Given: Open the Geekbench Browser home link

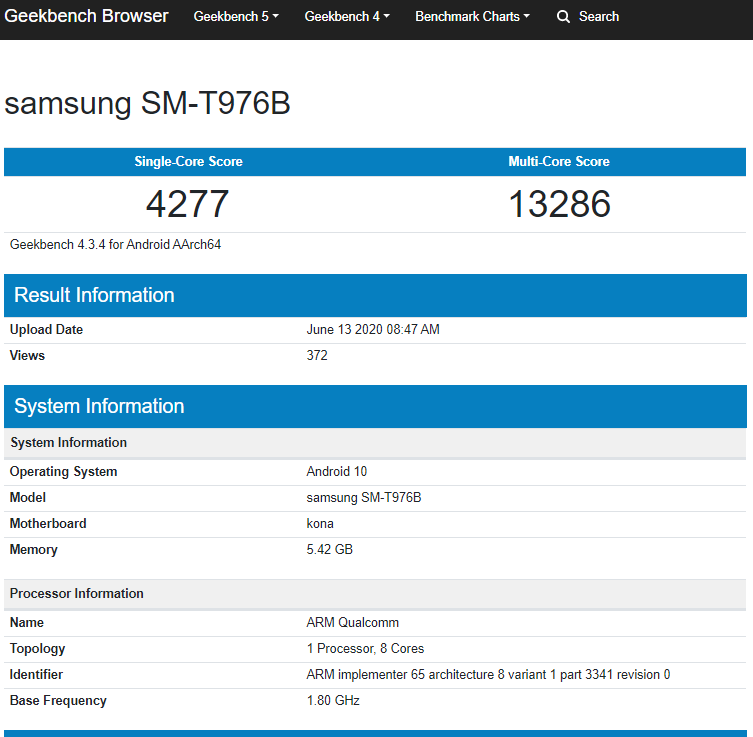Looking at the screenshot, I should tap(86, 16).
